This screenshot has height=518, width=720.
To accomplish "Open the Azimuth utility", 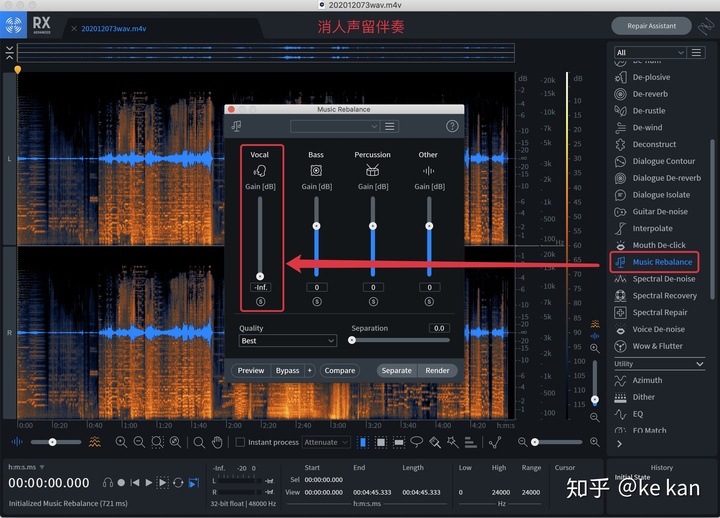I will coord(639,380).
